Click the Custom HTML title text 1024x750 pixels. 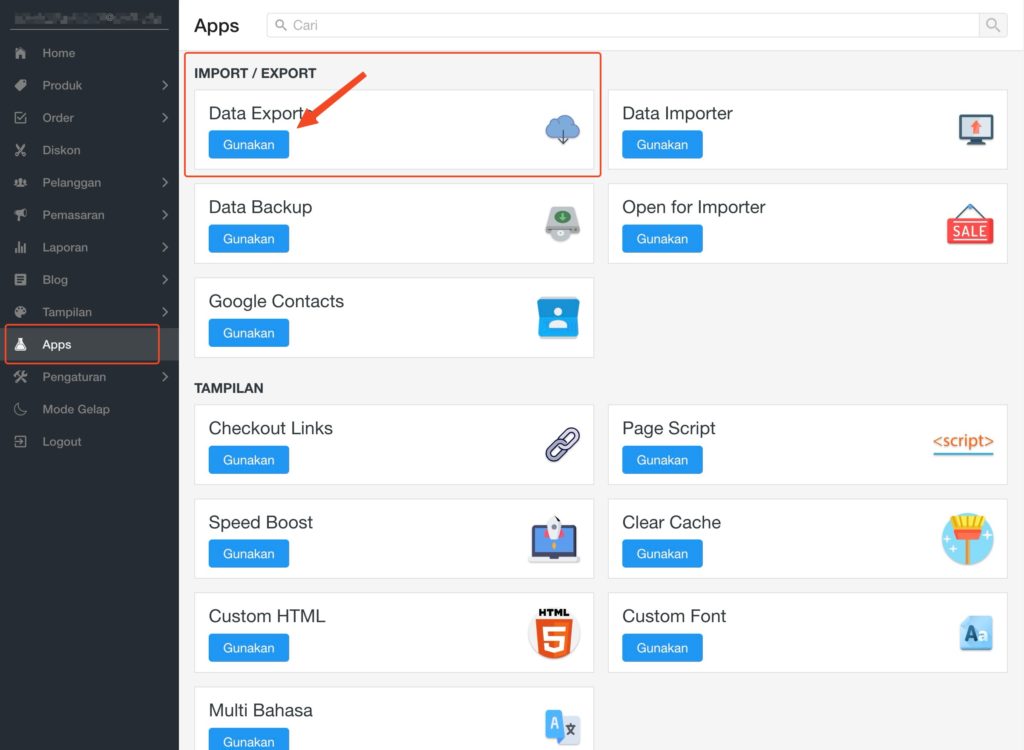(267, 616)
